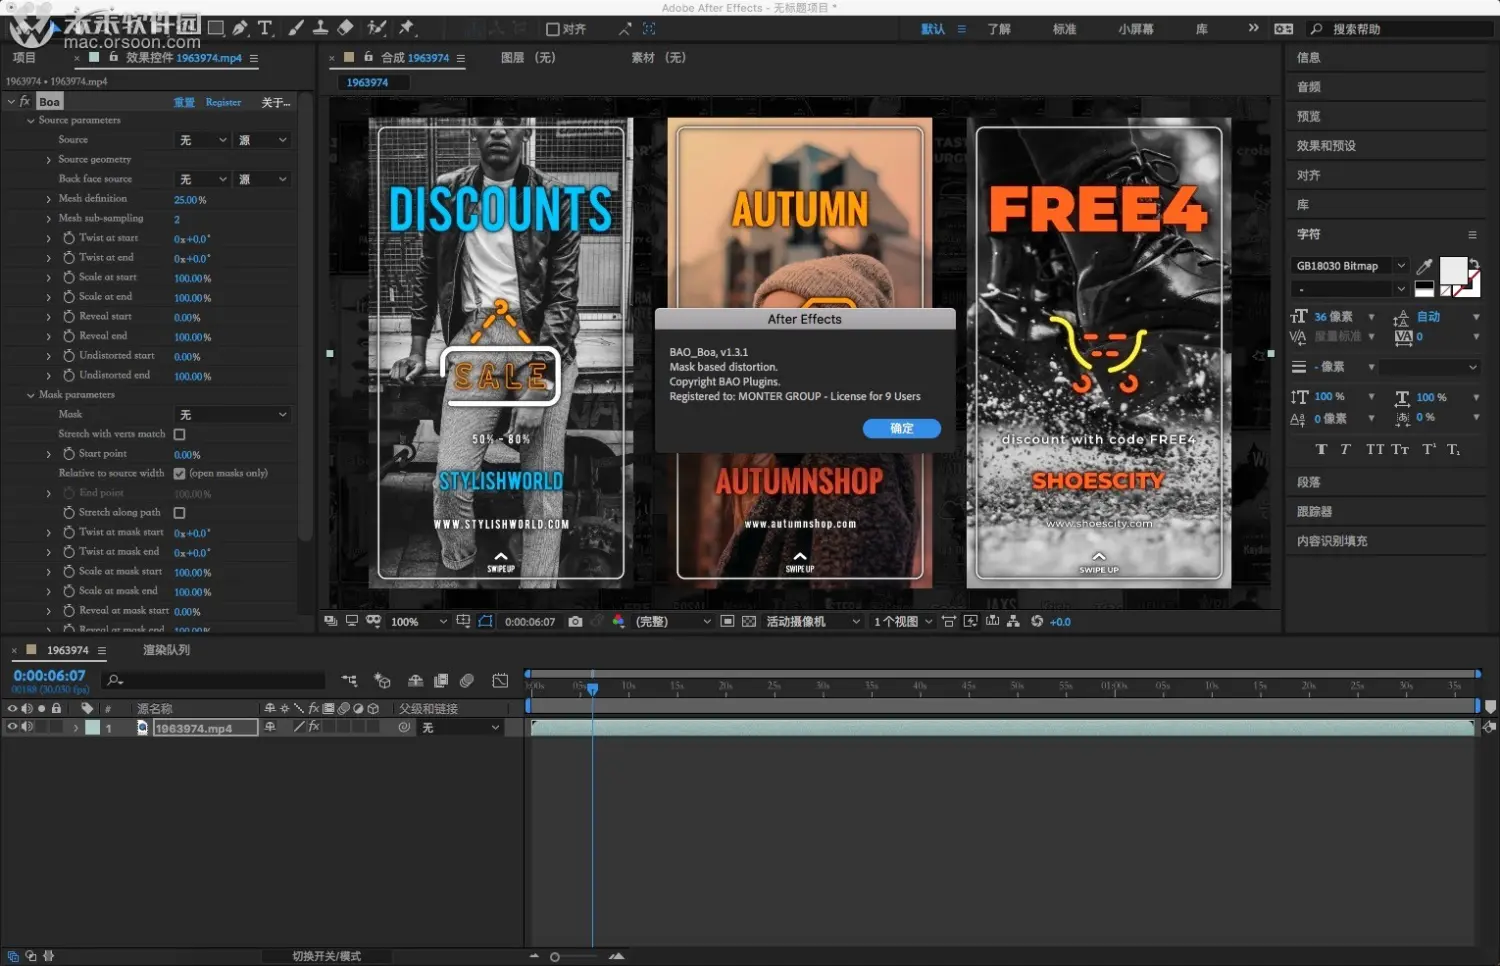Click 确定 in the After Effects dialog
The image size is (1500, 966).
coord(902,429)
